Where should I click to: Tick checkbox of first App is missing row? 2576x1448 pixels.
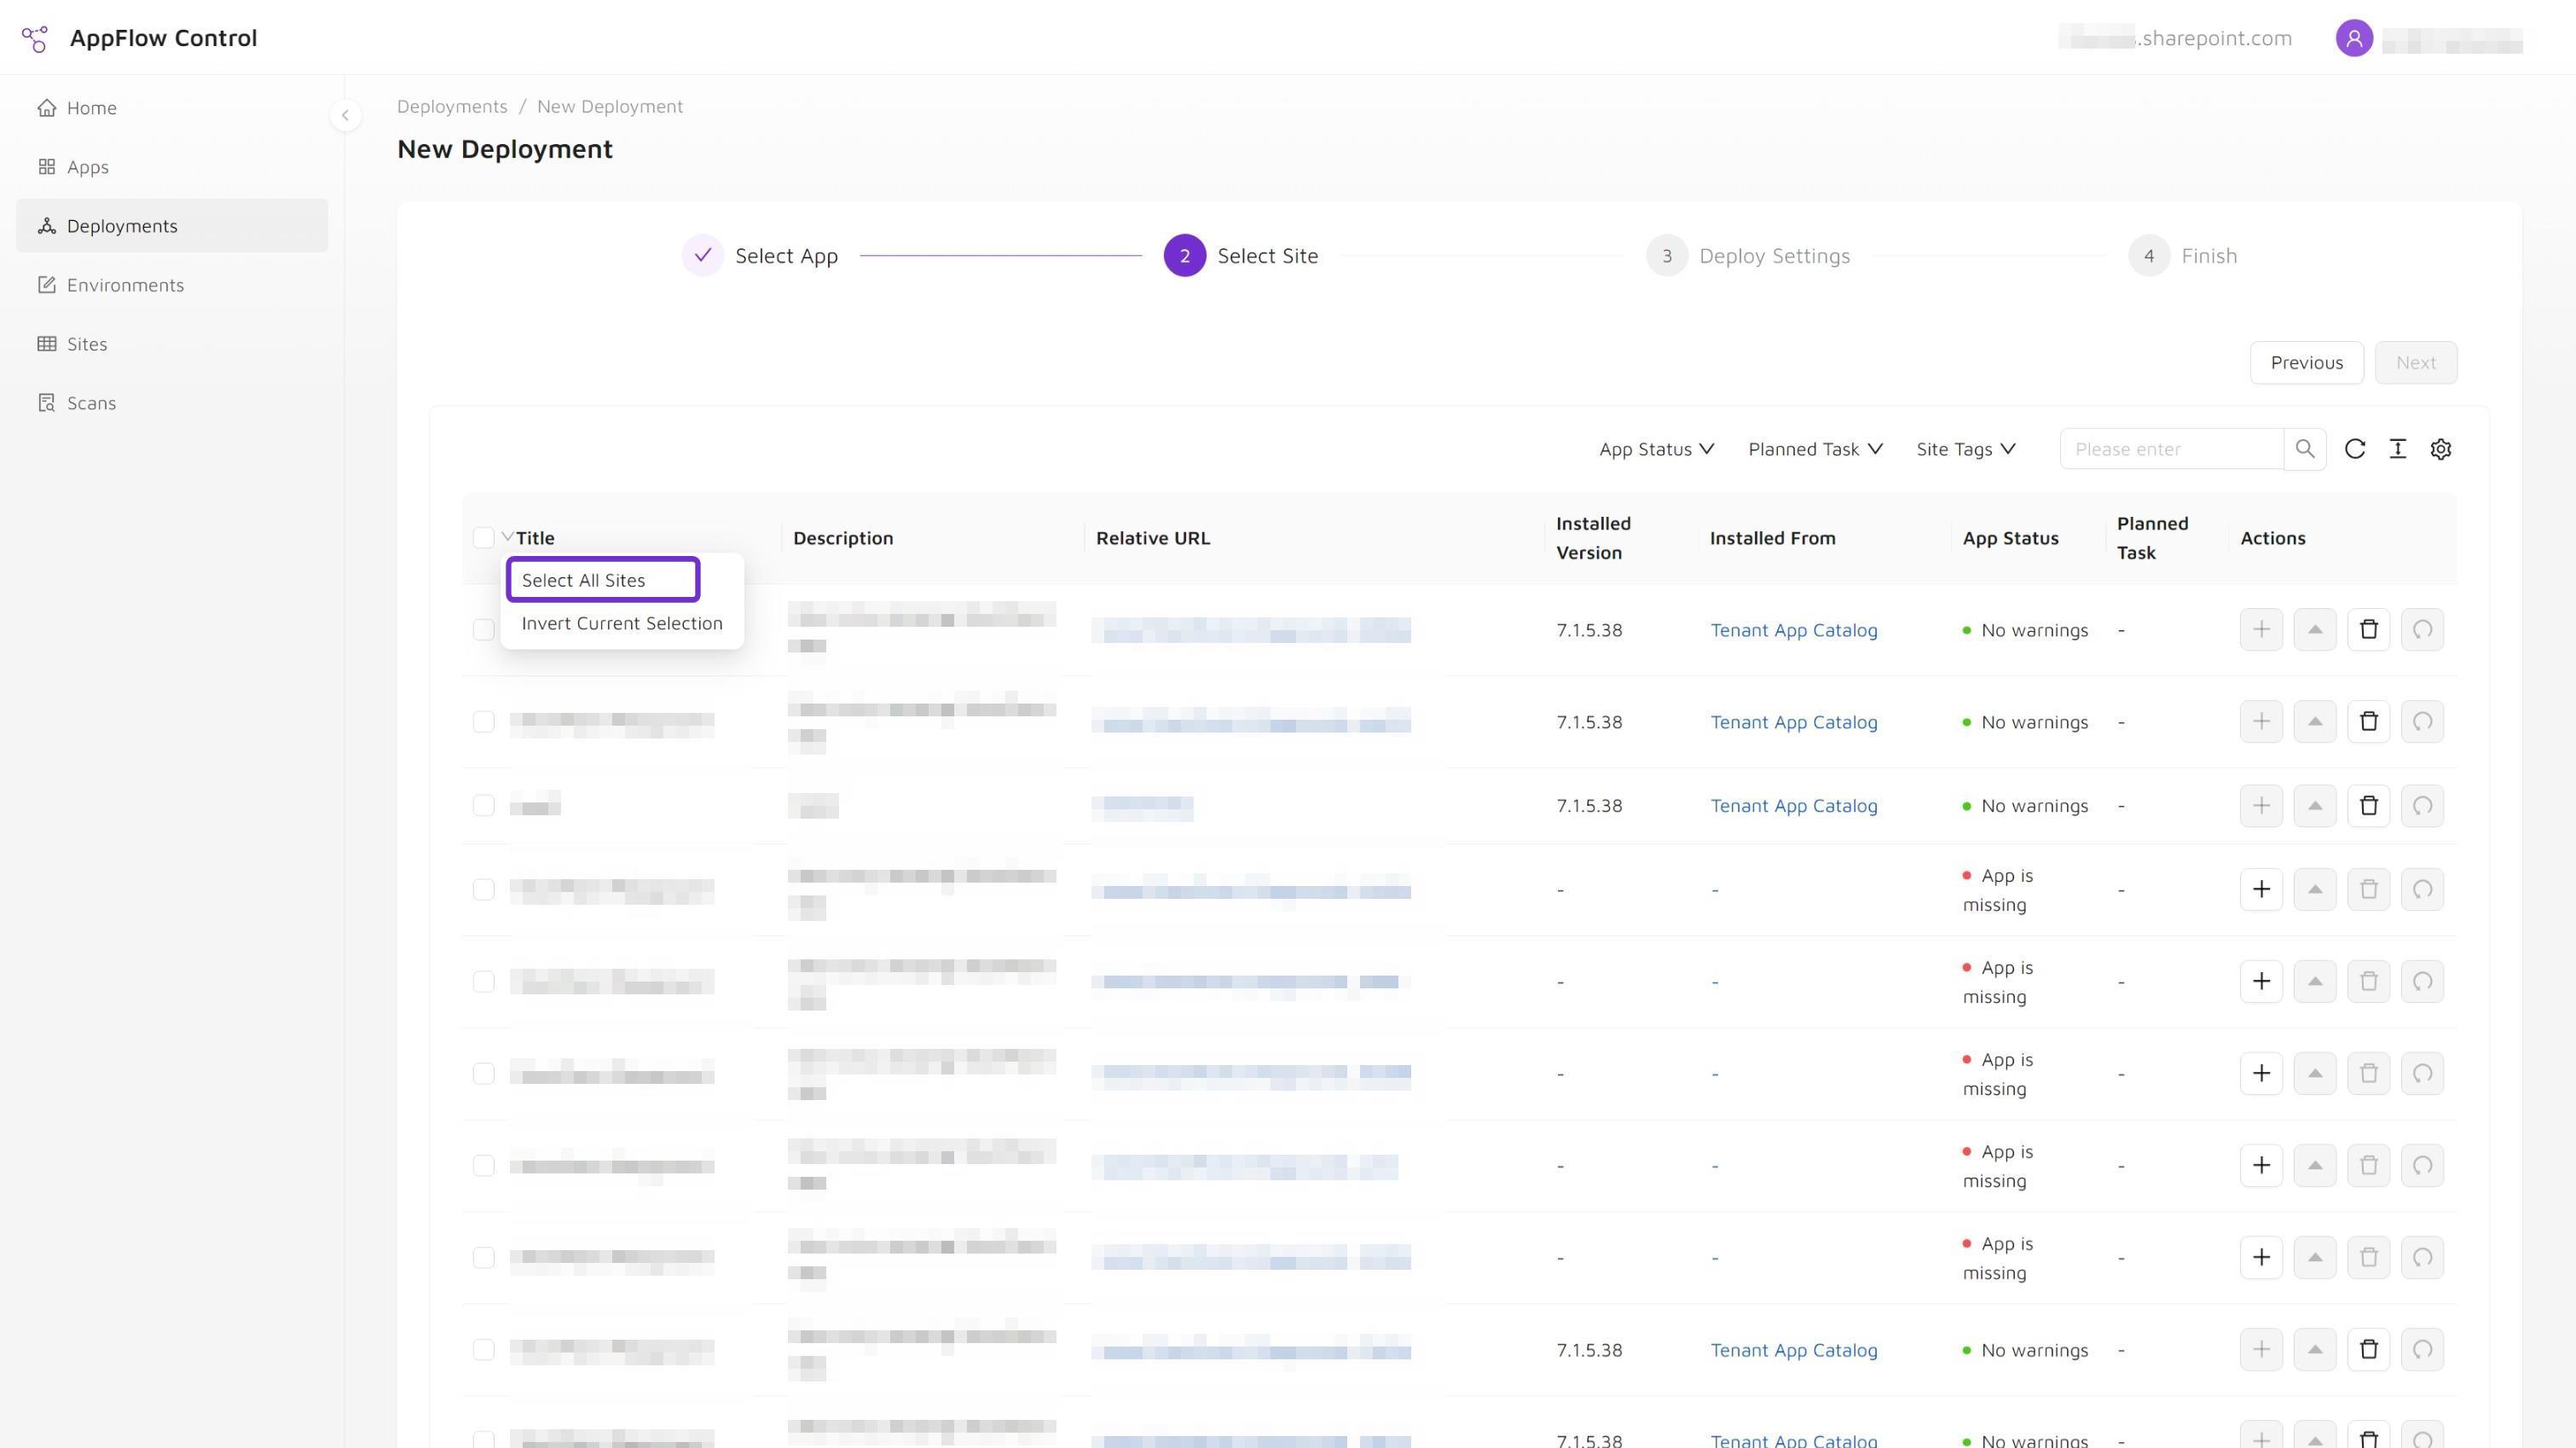(x=483, y=890)
